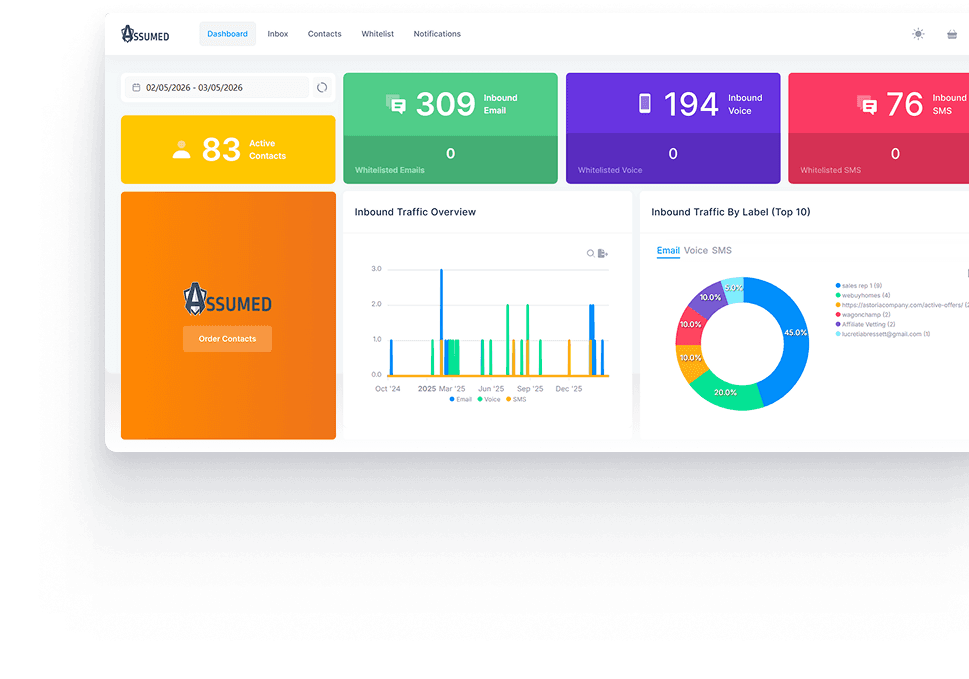Click the zoom magnifier icon on traffic chart
969x679 pixels.
[590, 253]
